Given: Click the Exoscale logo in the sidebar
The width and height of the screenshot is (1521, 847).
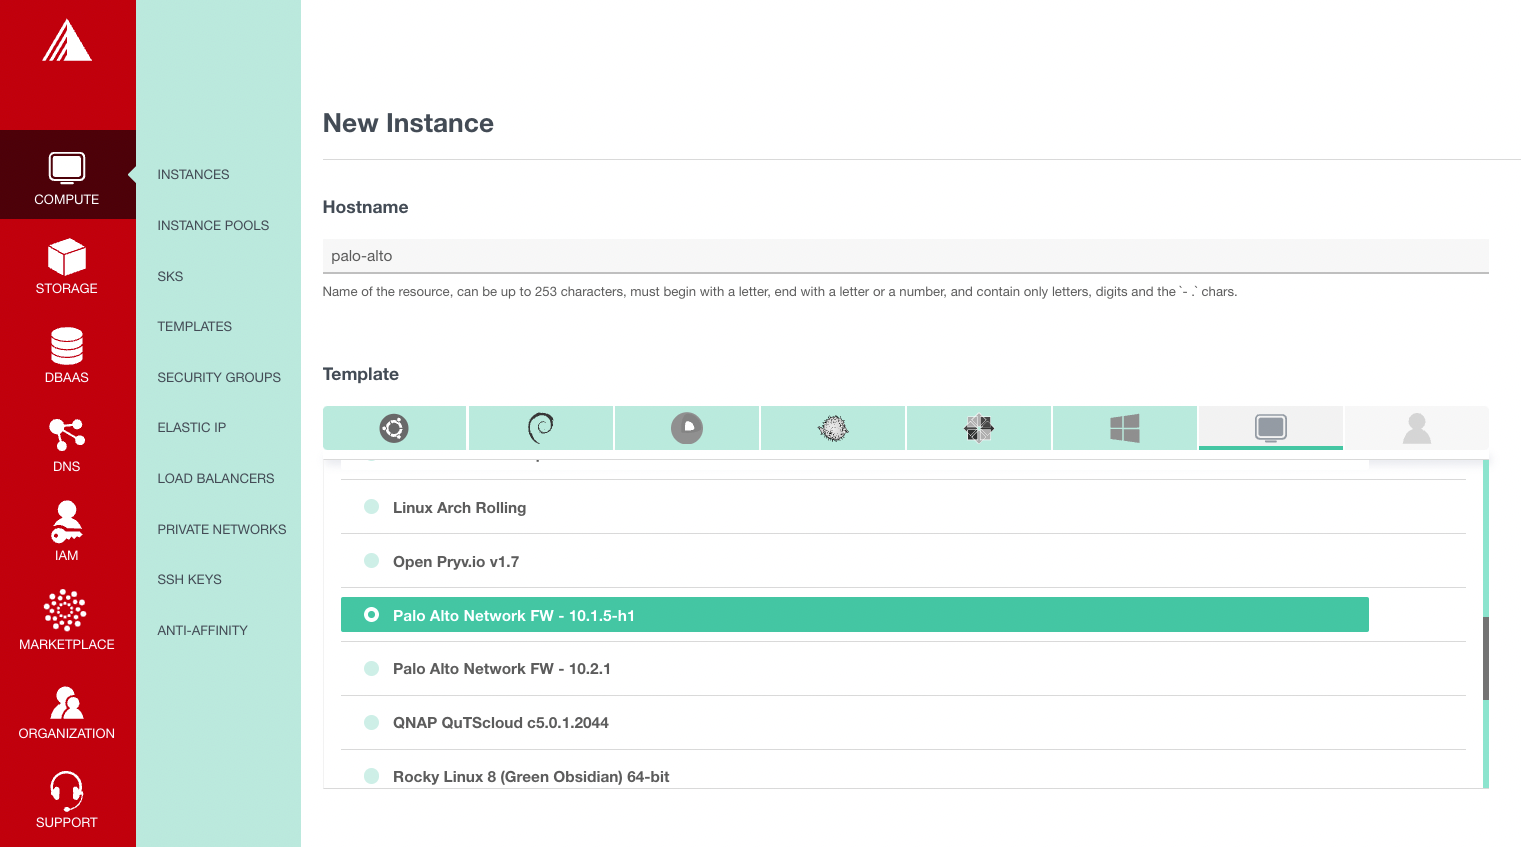Looking at the screenshot, I should [67, 41].
